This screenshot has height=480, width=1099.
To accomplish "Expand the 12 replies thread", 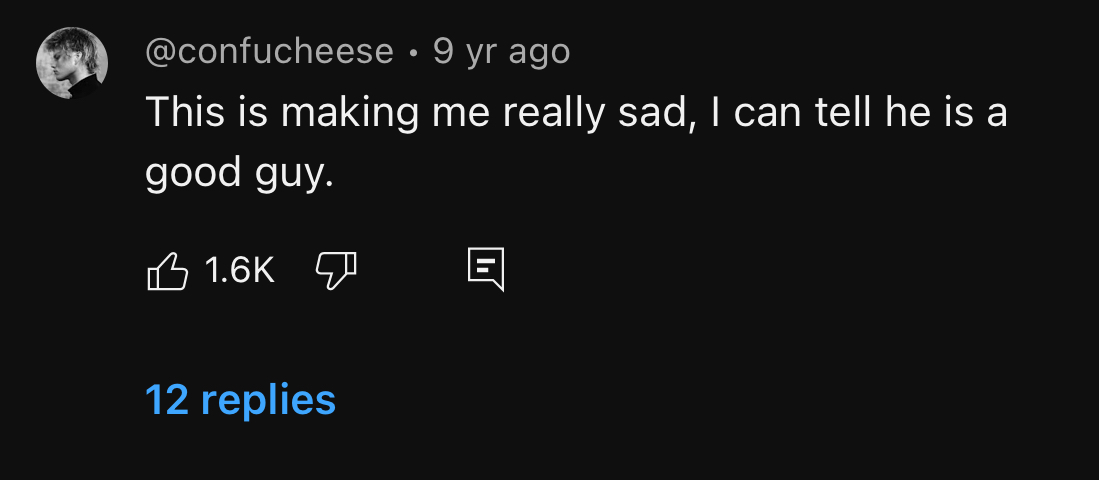I will click(x=240, y=399).
